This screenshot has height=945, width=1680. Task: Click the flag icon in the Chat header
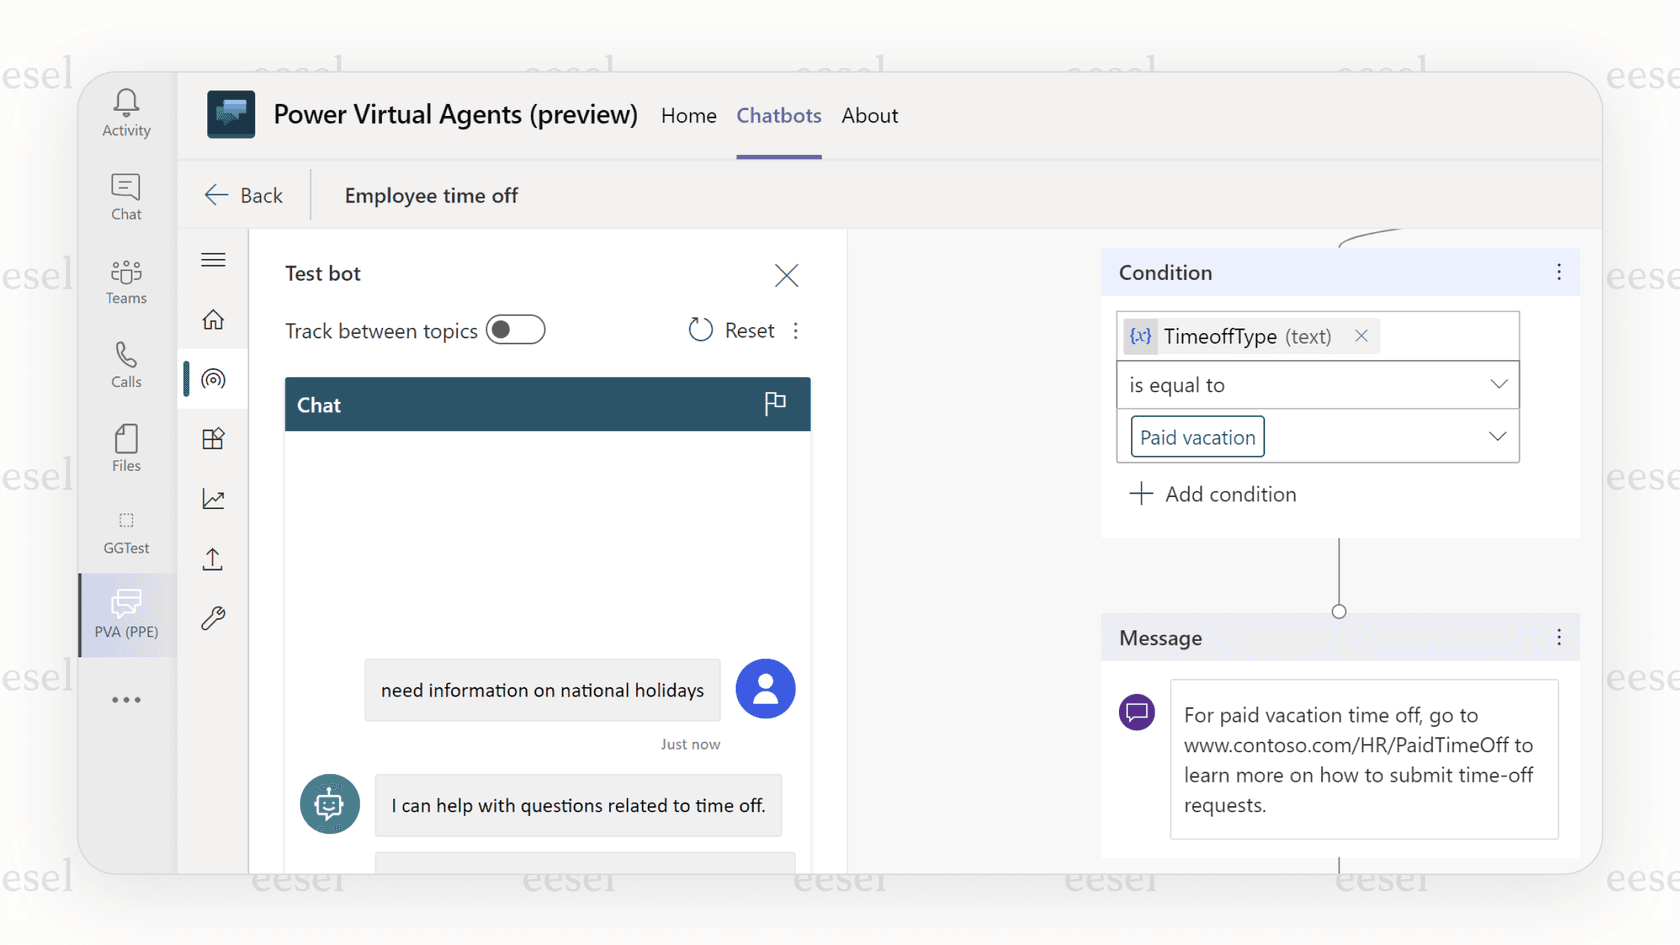[x=774, y=404]
